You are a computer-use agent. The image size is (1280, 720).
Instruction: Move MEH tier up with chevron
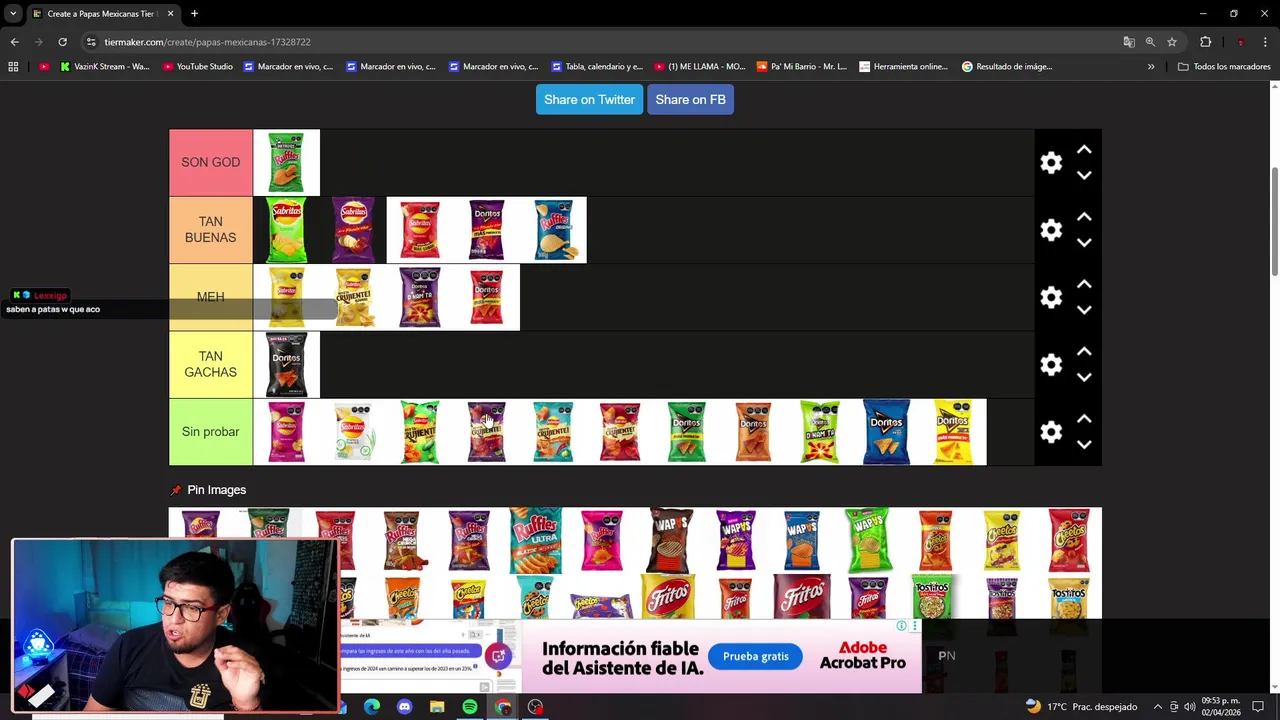(1084, 284)
